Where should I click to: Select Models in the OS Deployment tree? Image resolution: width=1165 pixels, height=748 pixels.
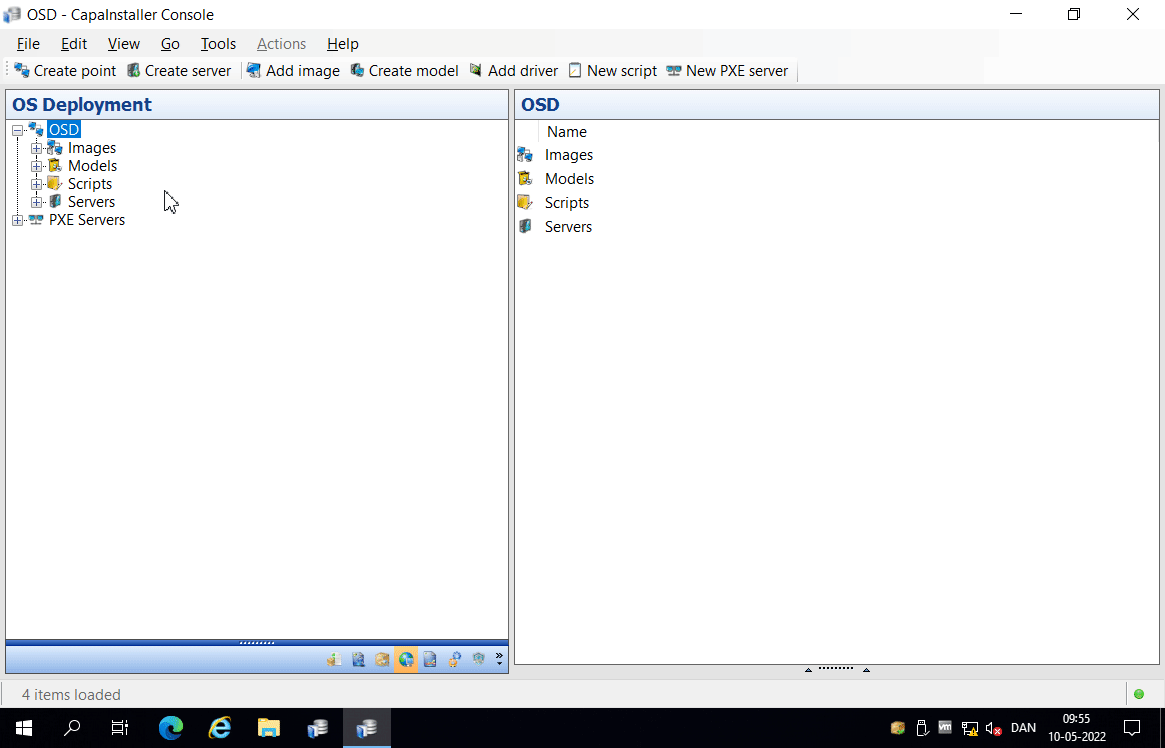(x=92, y=166)
